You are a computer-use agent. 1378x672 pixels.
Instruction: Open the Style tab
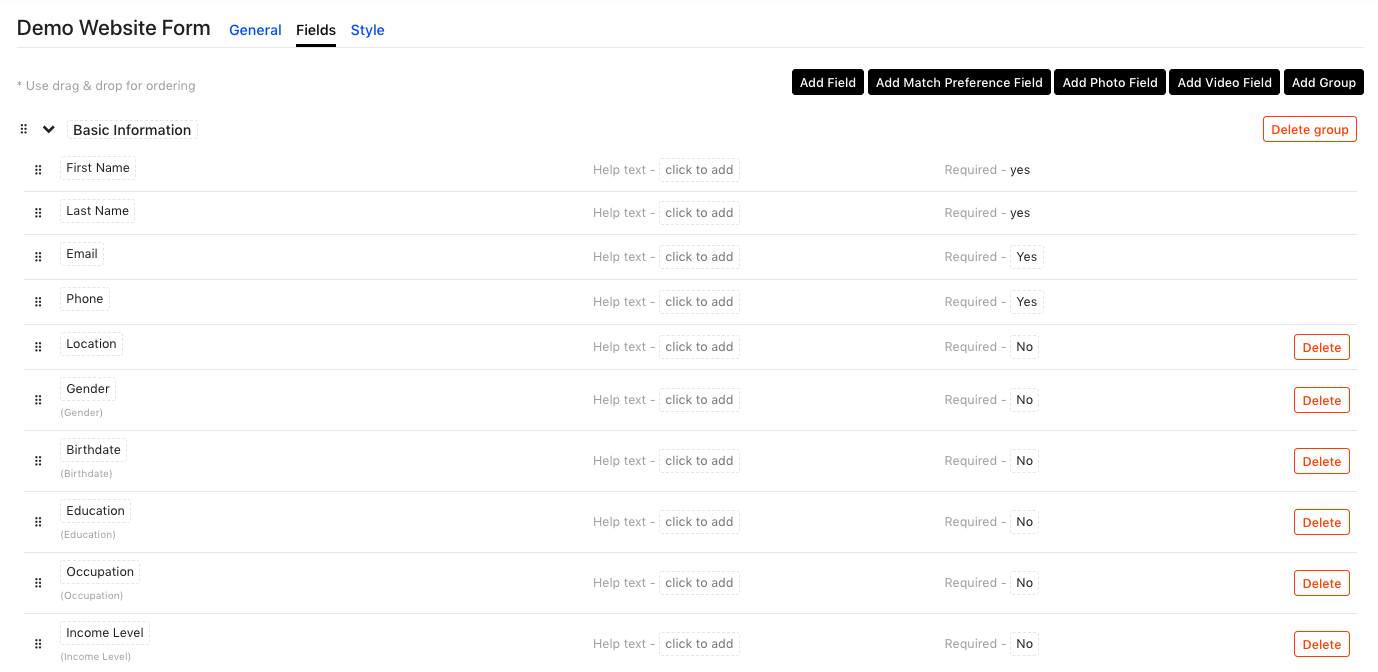click(x=367, y=30)
